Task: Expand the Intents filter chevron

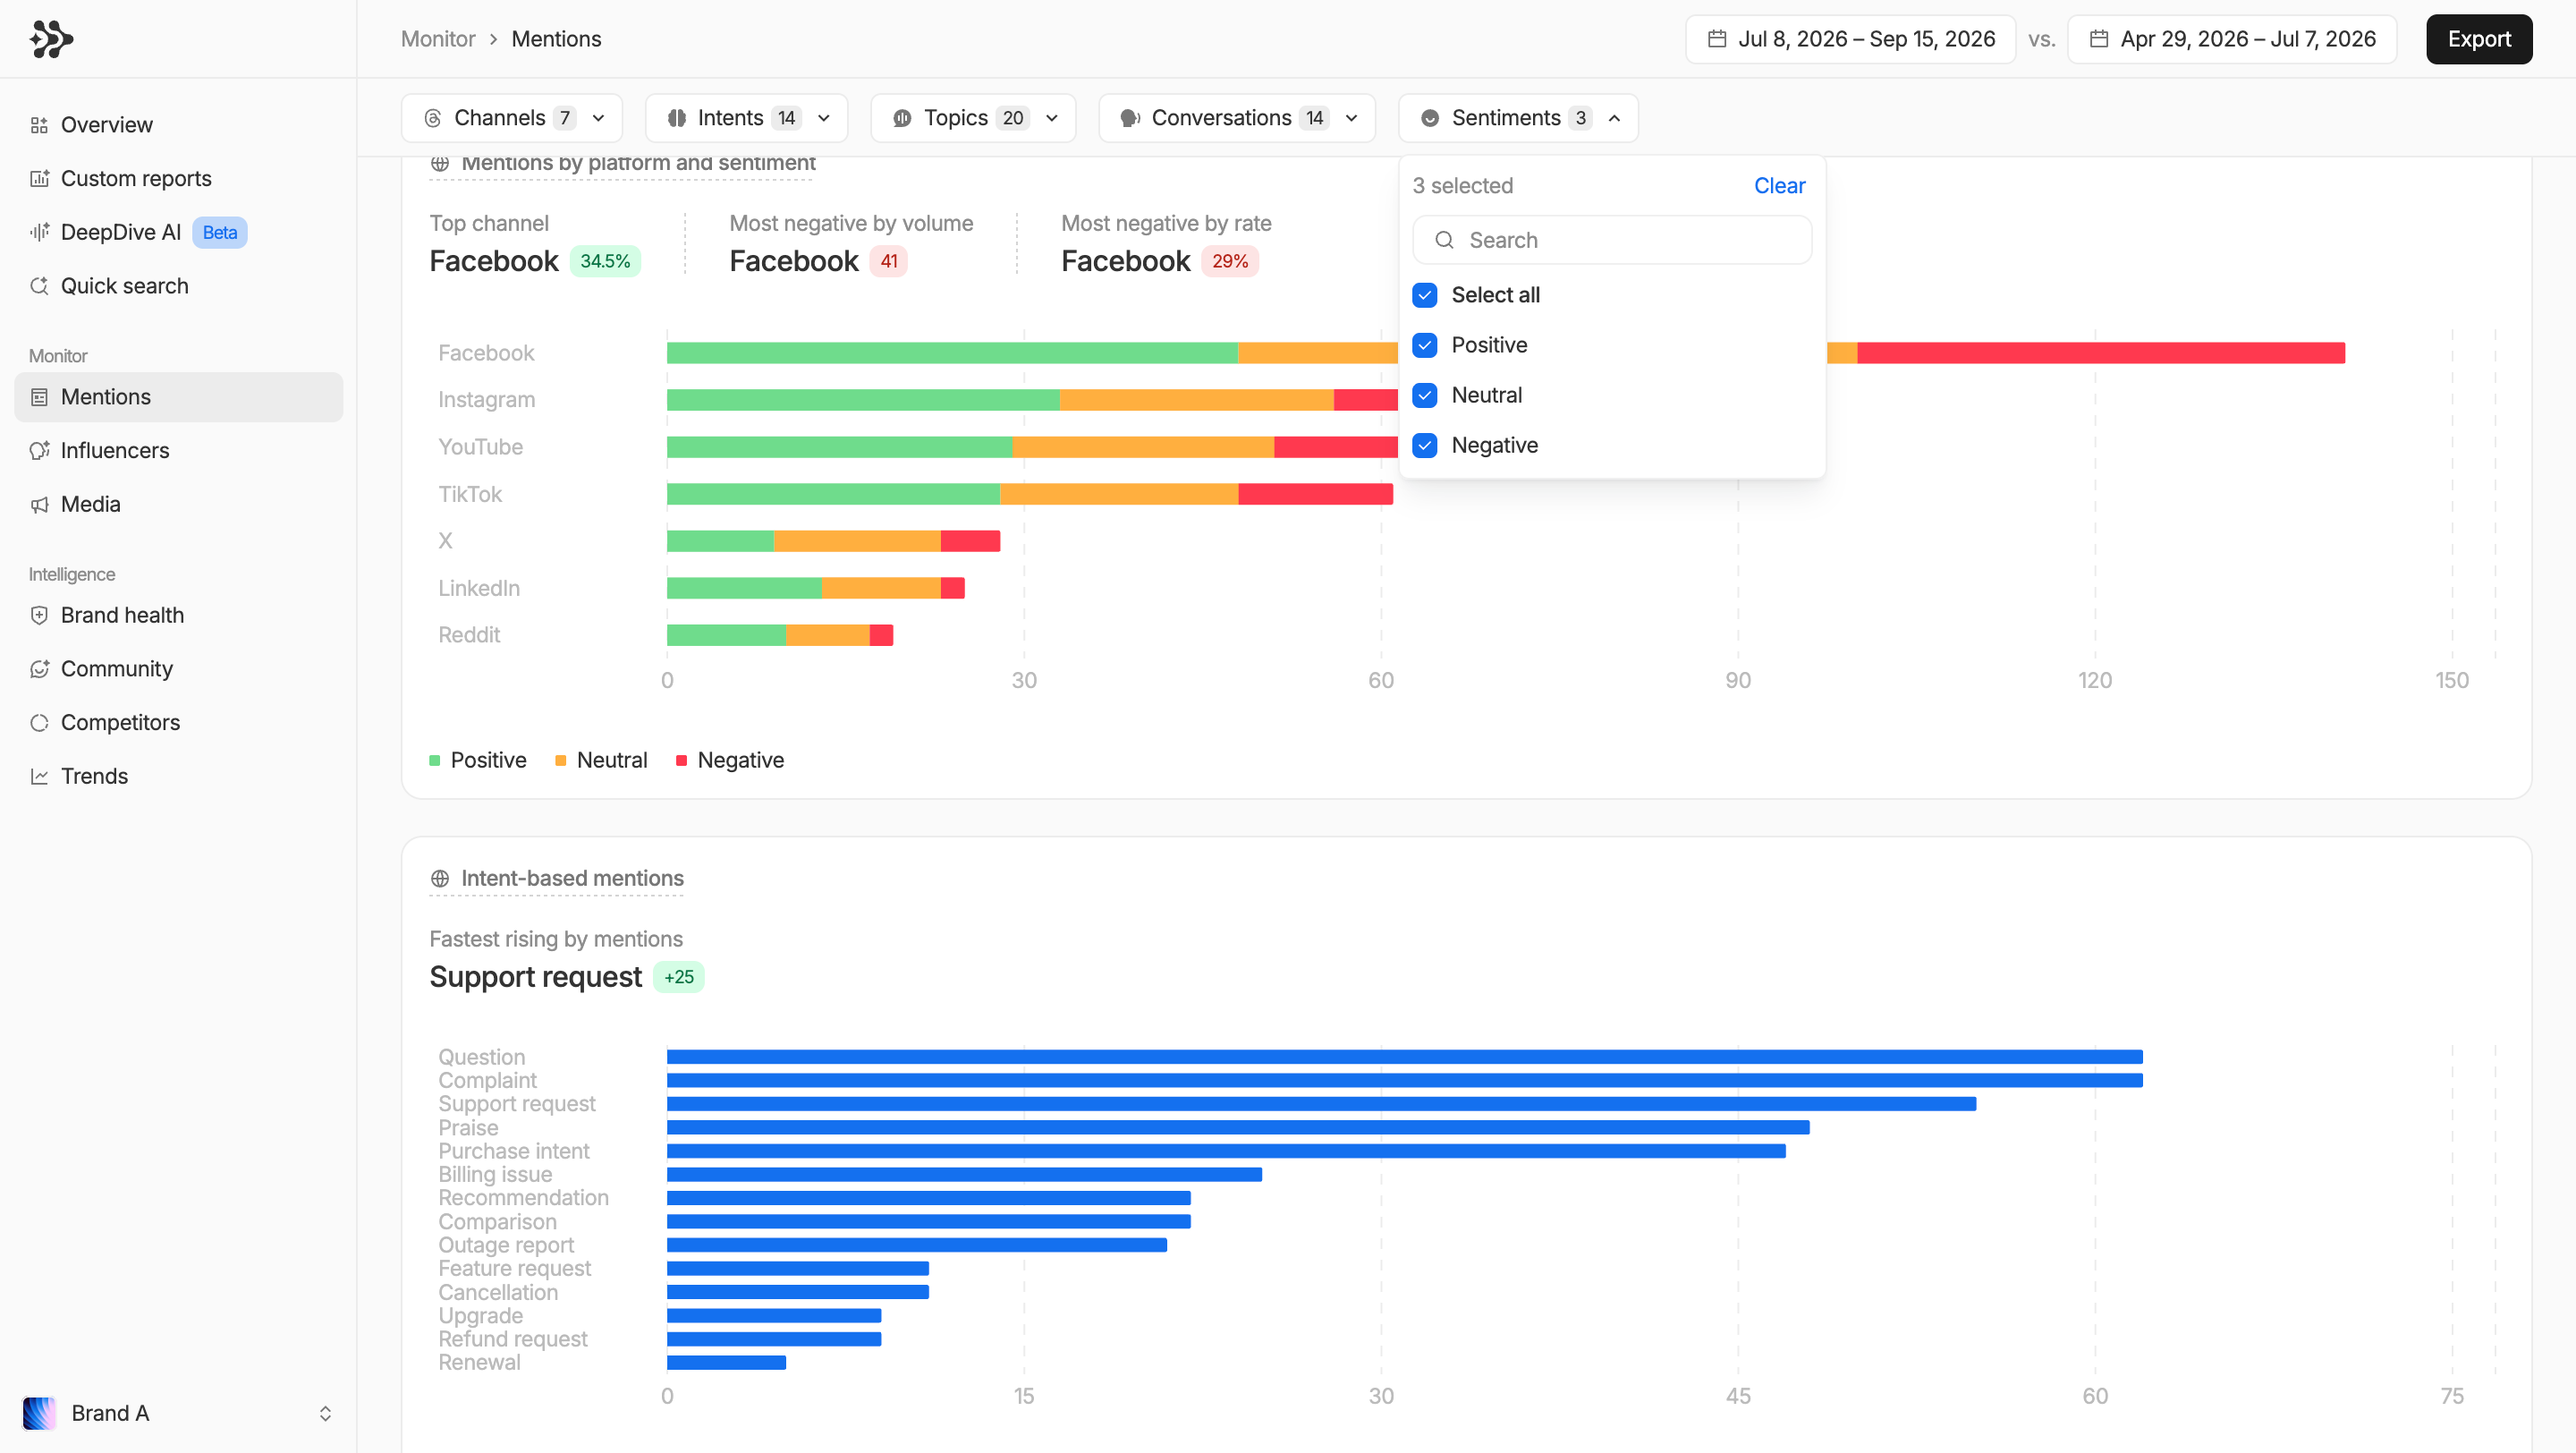Action: point(824,118)
